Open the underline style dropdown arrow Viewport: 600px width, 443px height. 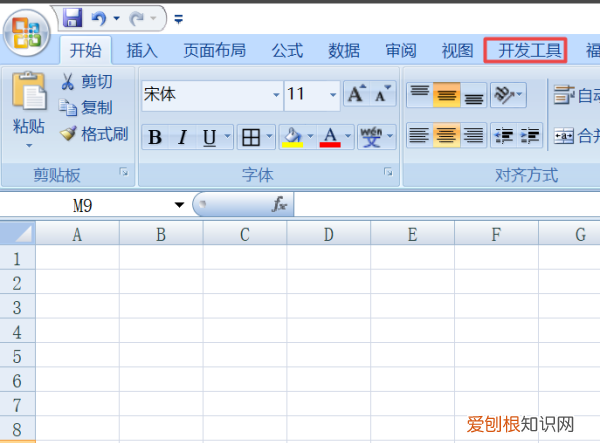tap(227, 136)
